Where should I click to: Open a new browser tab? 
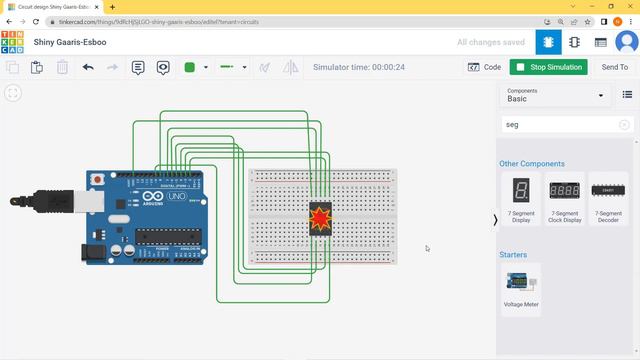coord(112,7)
